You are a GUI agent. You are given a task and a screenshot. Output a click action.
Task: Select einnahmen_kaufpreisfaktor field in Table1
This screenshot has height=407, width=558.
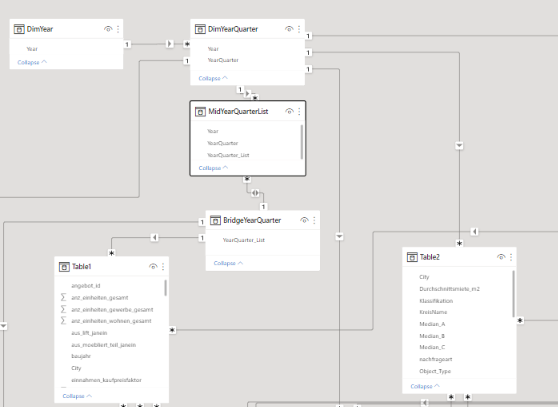[106, 380]
